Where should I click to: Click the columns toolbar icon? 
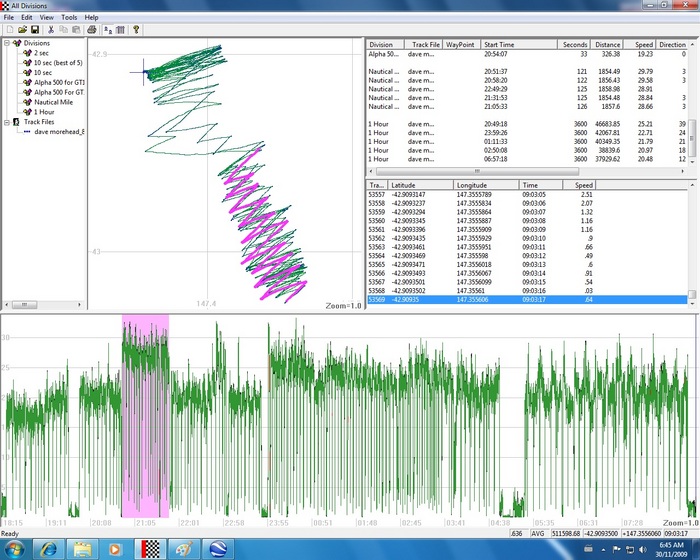[121, 30]
